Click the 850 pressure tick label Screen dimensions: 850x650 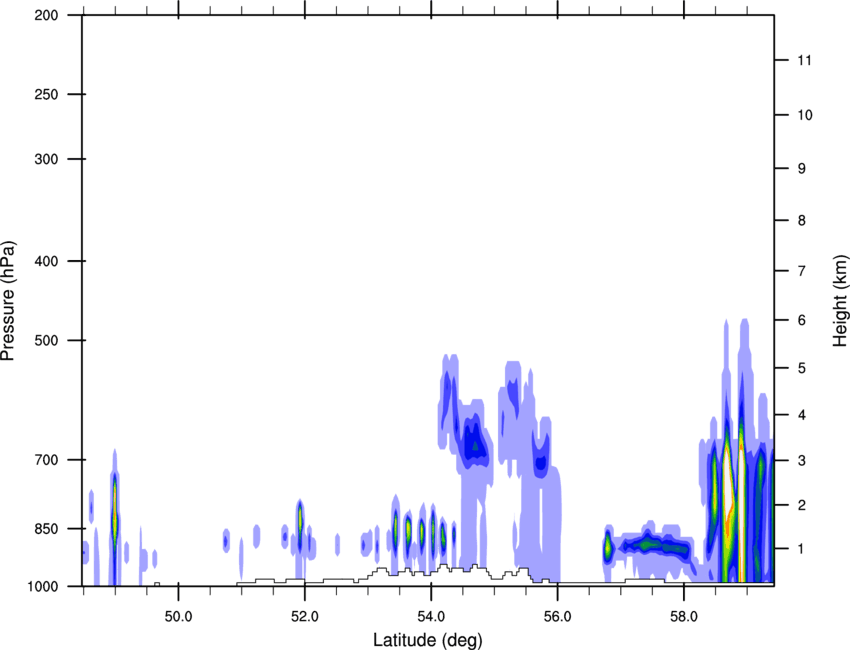coord(46,529)
